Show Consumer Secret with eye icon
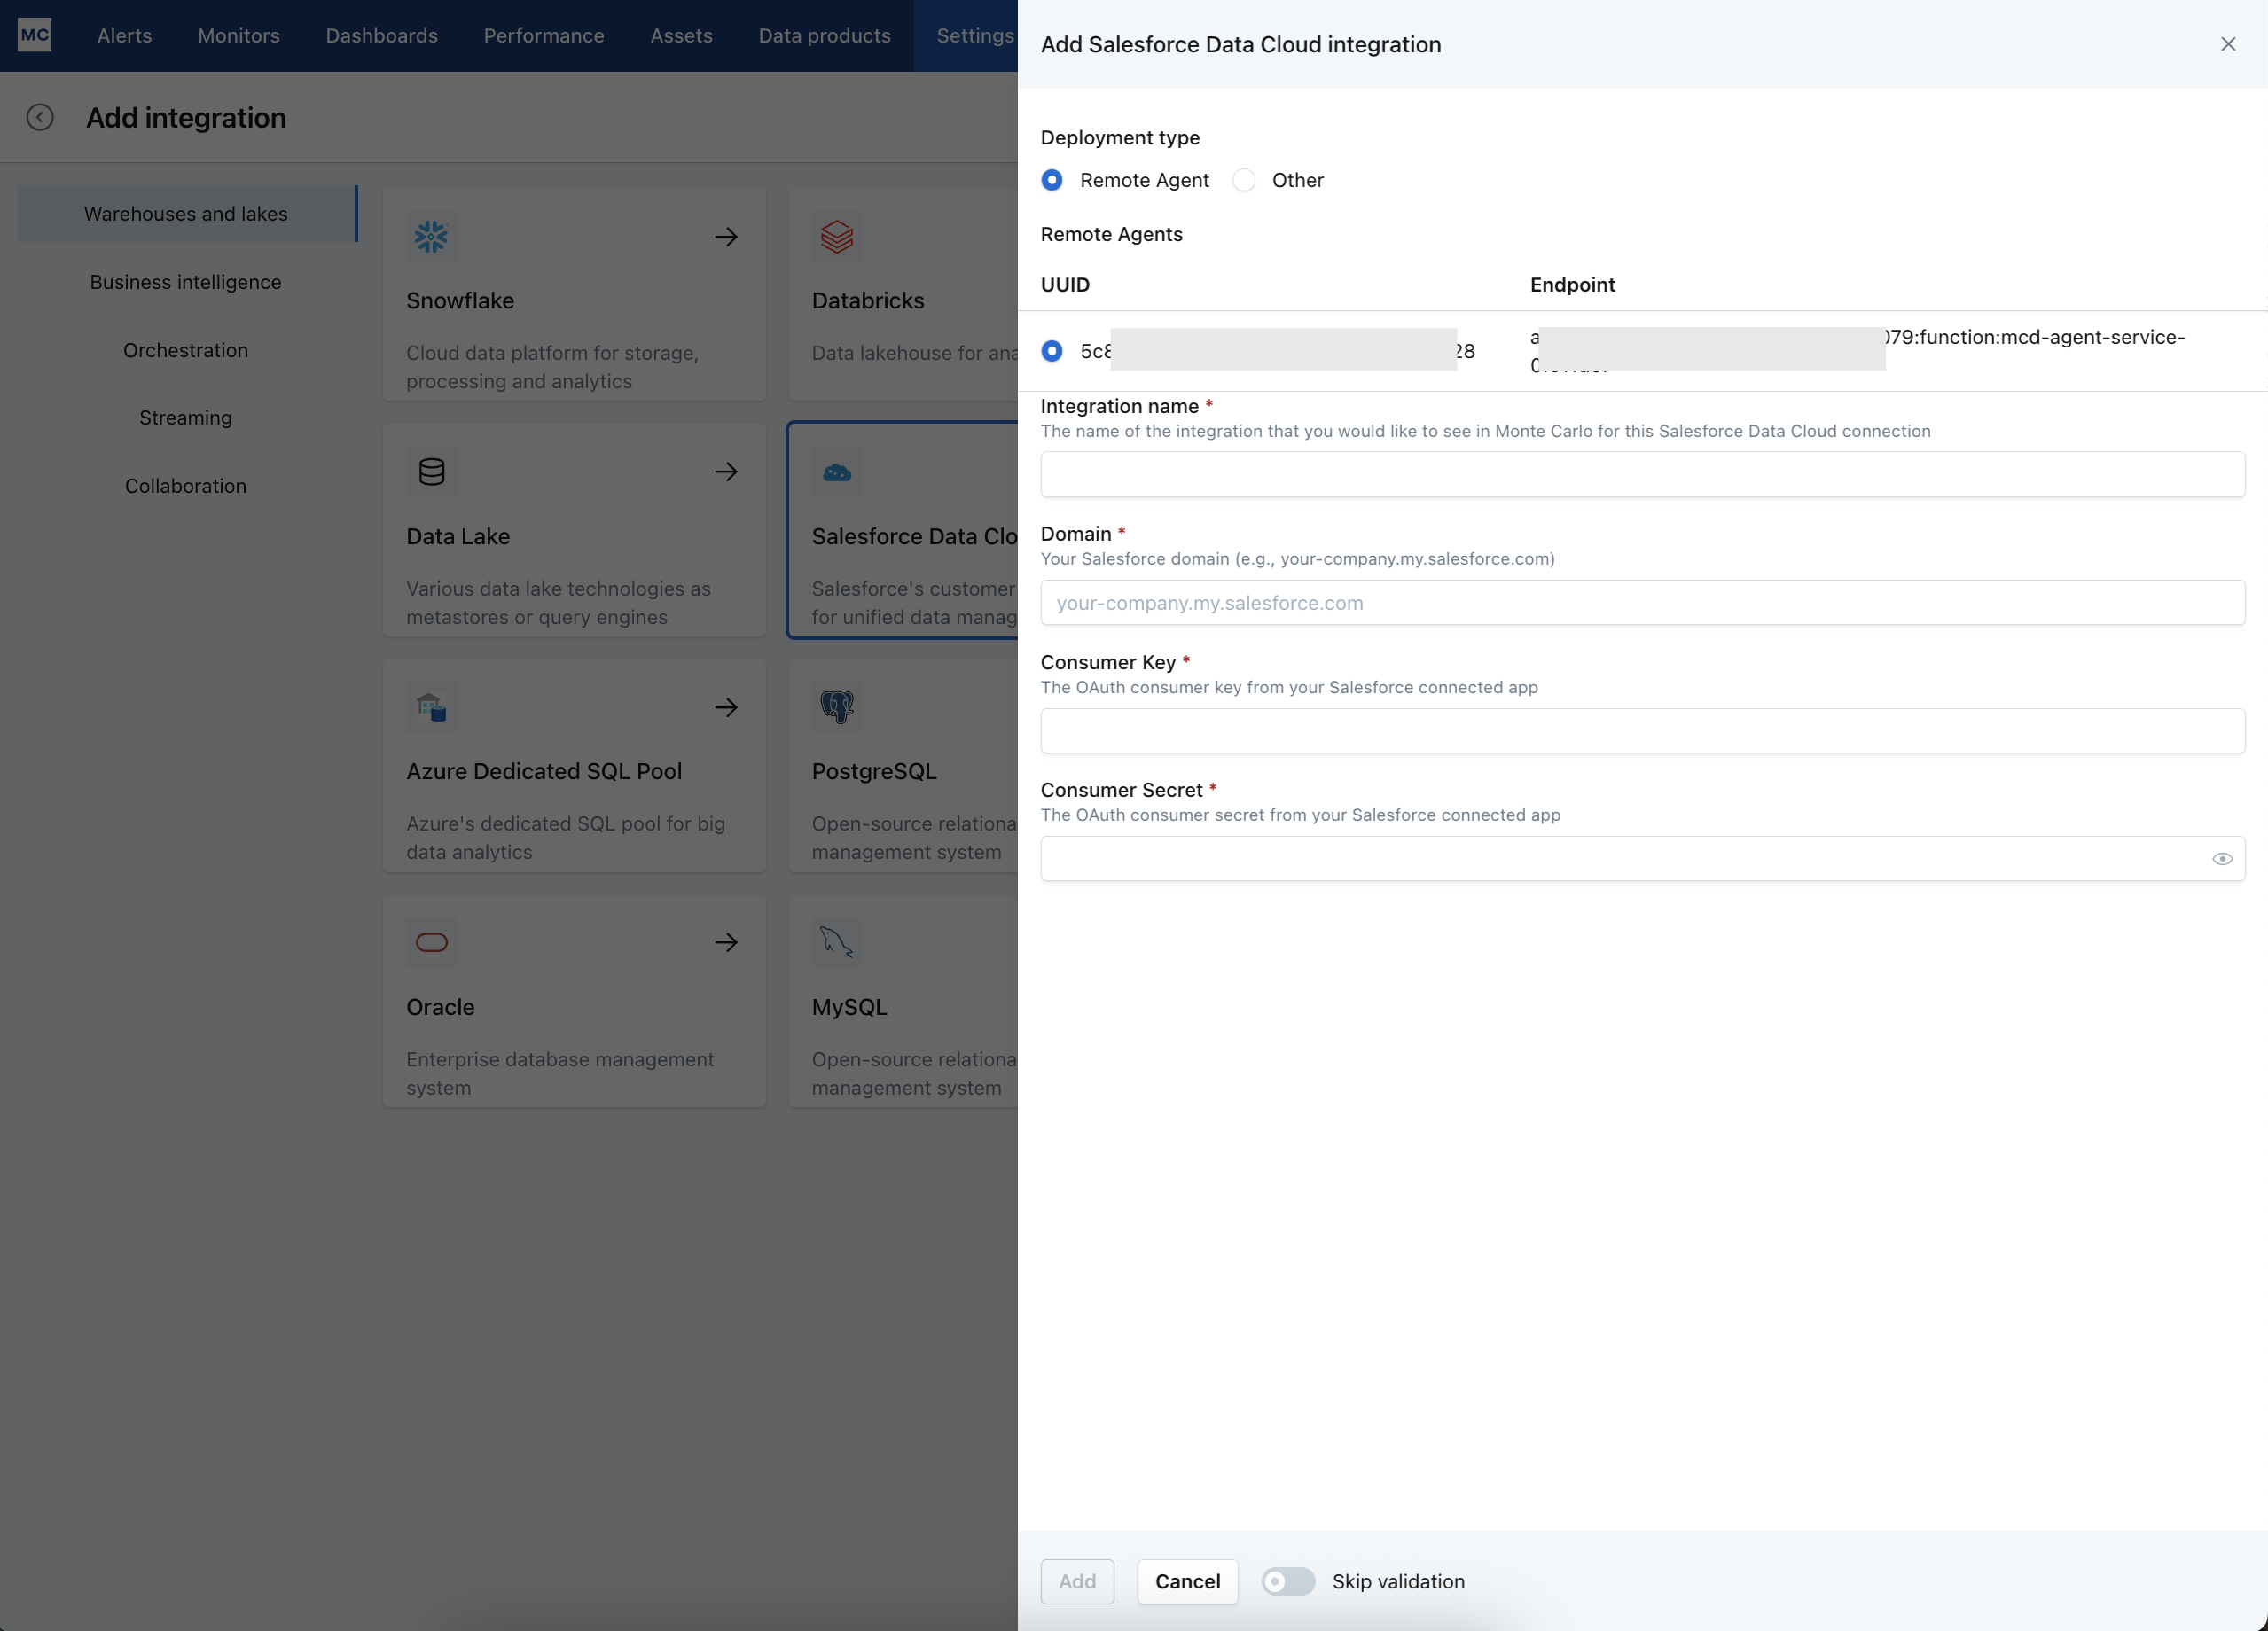Screen dimensions: 2268x1631 click(2222, 859)
